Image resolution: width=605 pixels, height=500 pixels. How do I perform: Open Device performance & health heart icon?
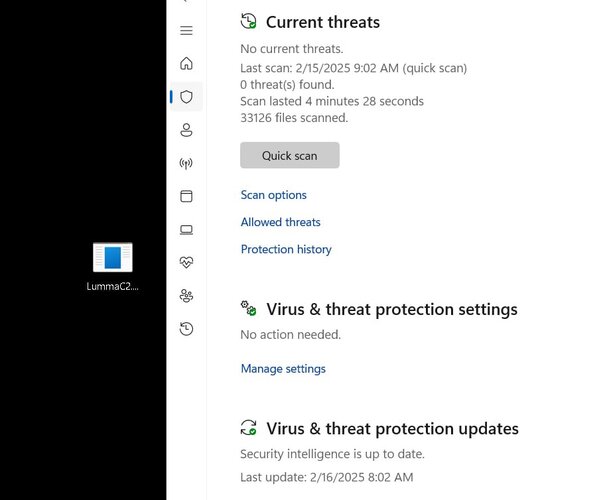tap(186, 262)
